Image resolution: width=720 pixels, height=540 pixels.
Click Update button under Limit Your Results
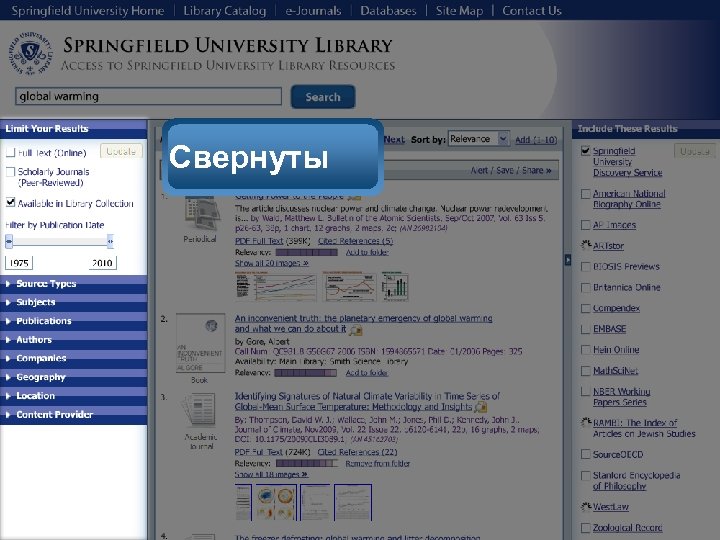[x=121, y=152]
